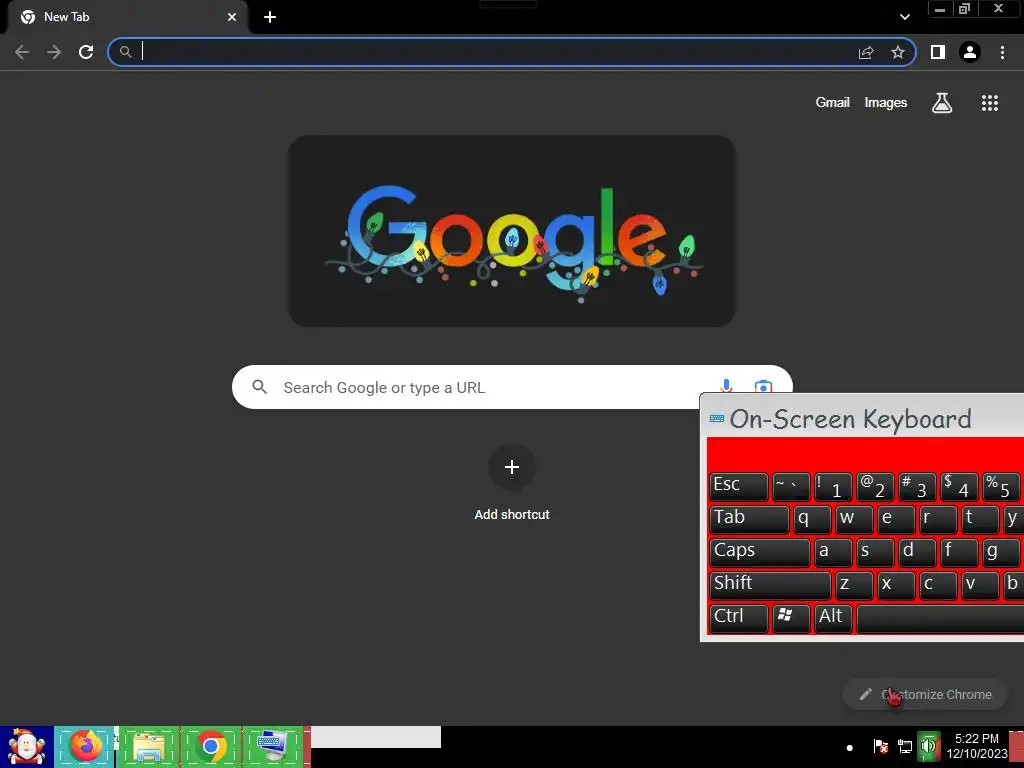
Task: Open the Google apps grid
Action: [x=990, y=103]
